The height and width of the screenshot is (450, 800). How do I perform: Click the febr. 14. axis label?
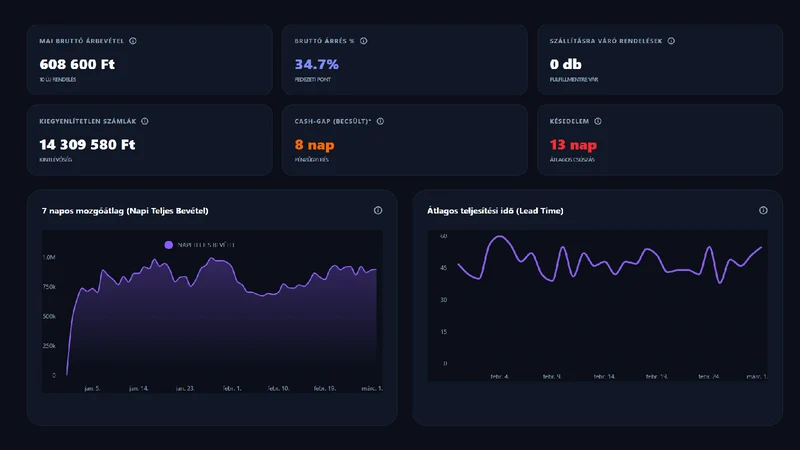coord(604,377)
